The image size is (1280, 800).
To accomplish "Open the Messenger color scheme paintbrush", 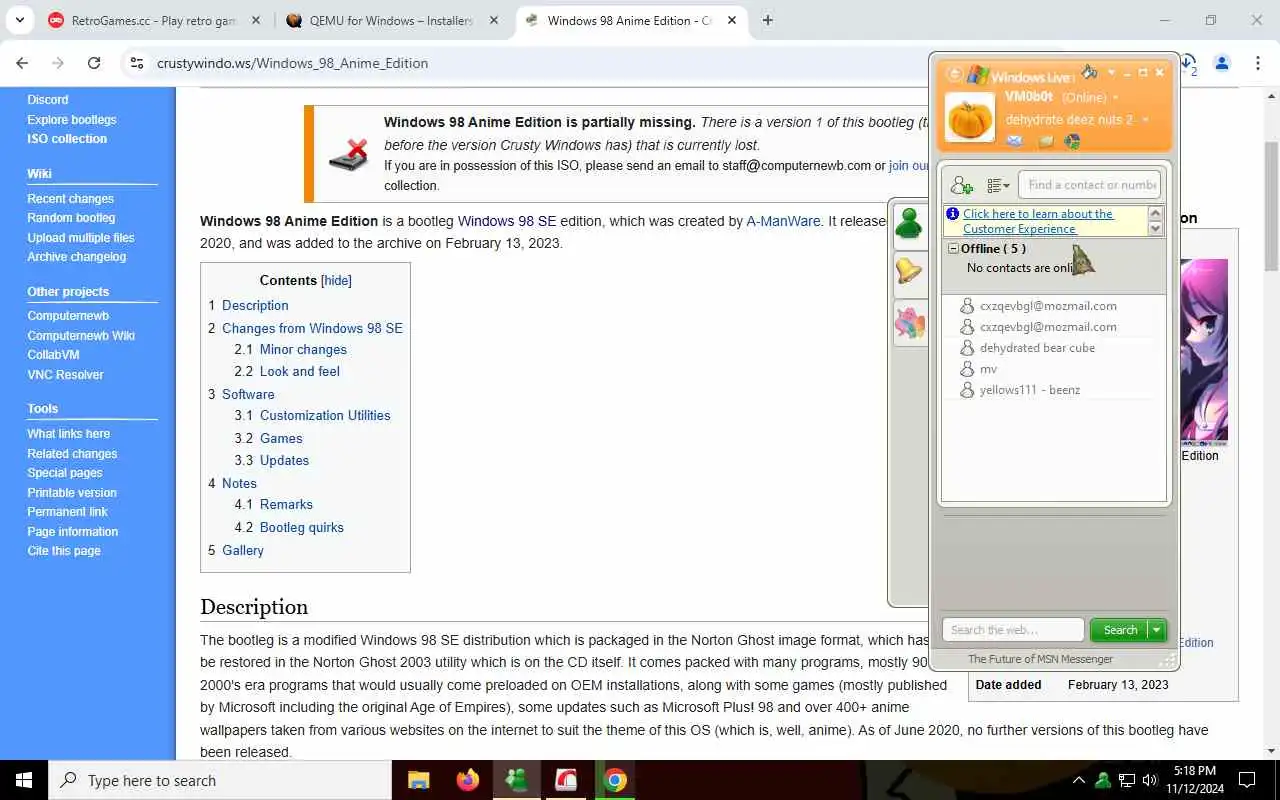I will (1089, 72).
